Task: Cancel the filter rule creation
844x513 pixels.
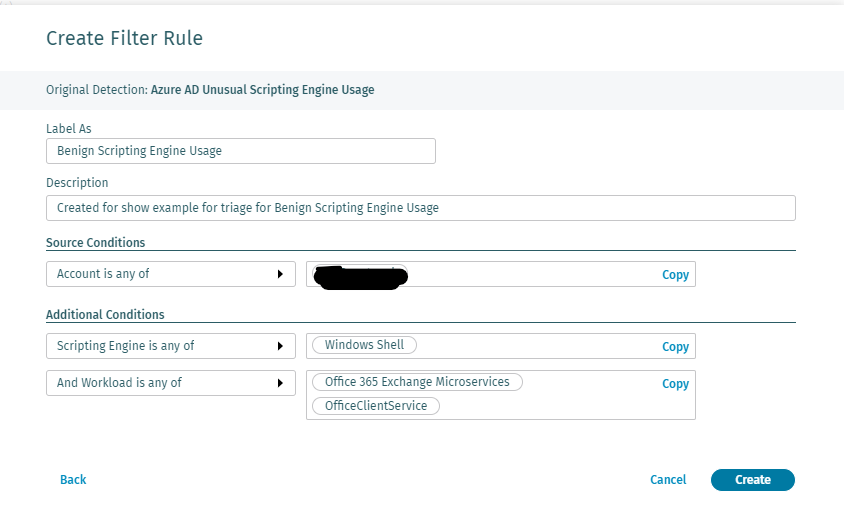Action: coord(668,480)
